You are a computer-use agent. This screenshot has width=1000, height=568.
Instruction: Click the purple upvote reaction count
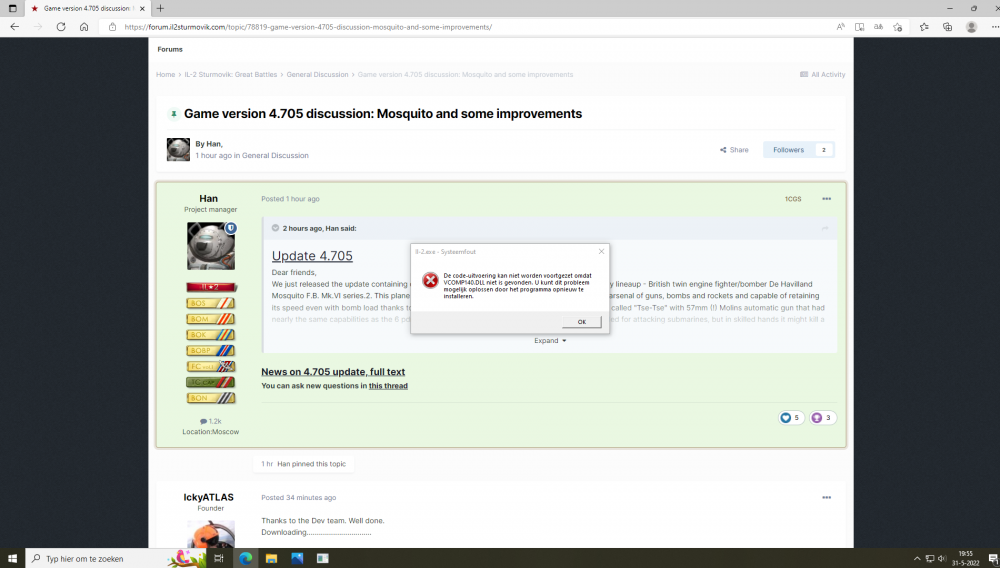click(x=823, y=418)
